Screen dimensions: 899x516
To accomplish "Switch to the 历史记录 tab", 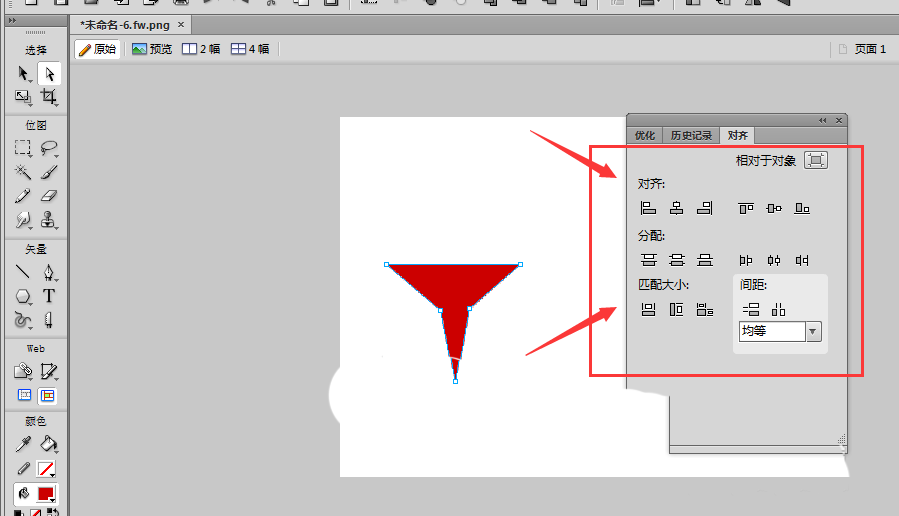I will coord(691,135).
